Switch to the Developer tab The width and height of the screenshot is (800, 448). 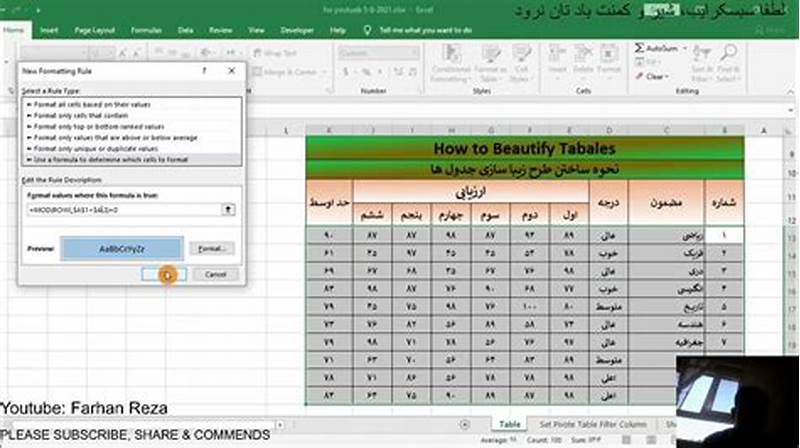pyautogui.click(x=297, y=30)
